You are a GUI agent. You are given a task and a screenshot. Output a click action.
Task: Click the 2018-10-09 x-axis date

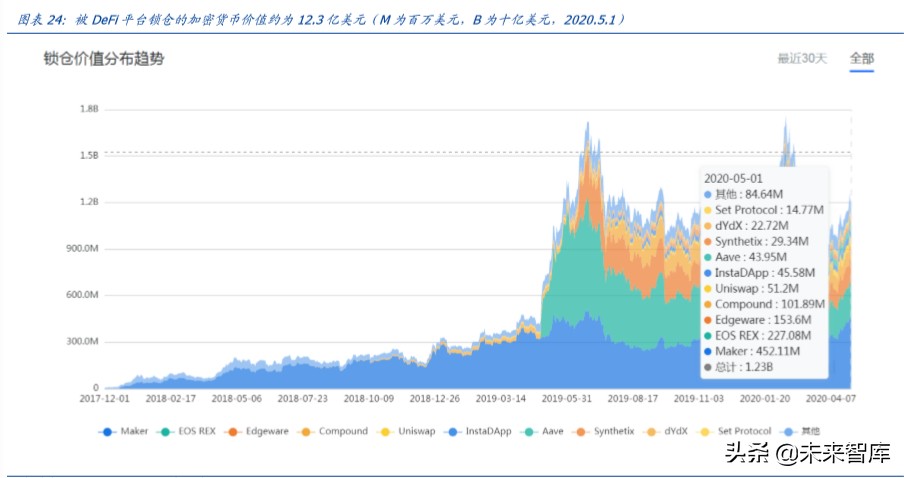coord(369,398)
